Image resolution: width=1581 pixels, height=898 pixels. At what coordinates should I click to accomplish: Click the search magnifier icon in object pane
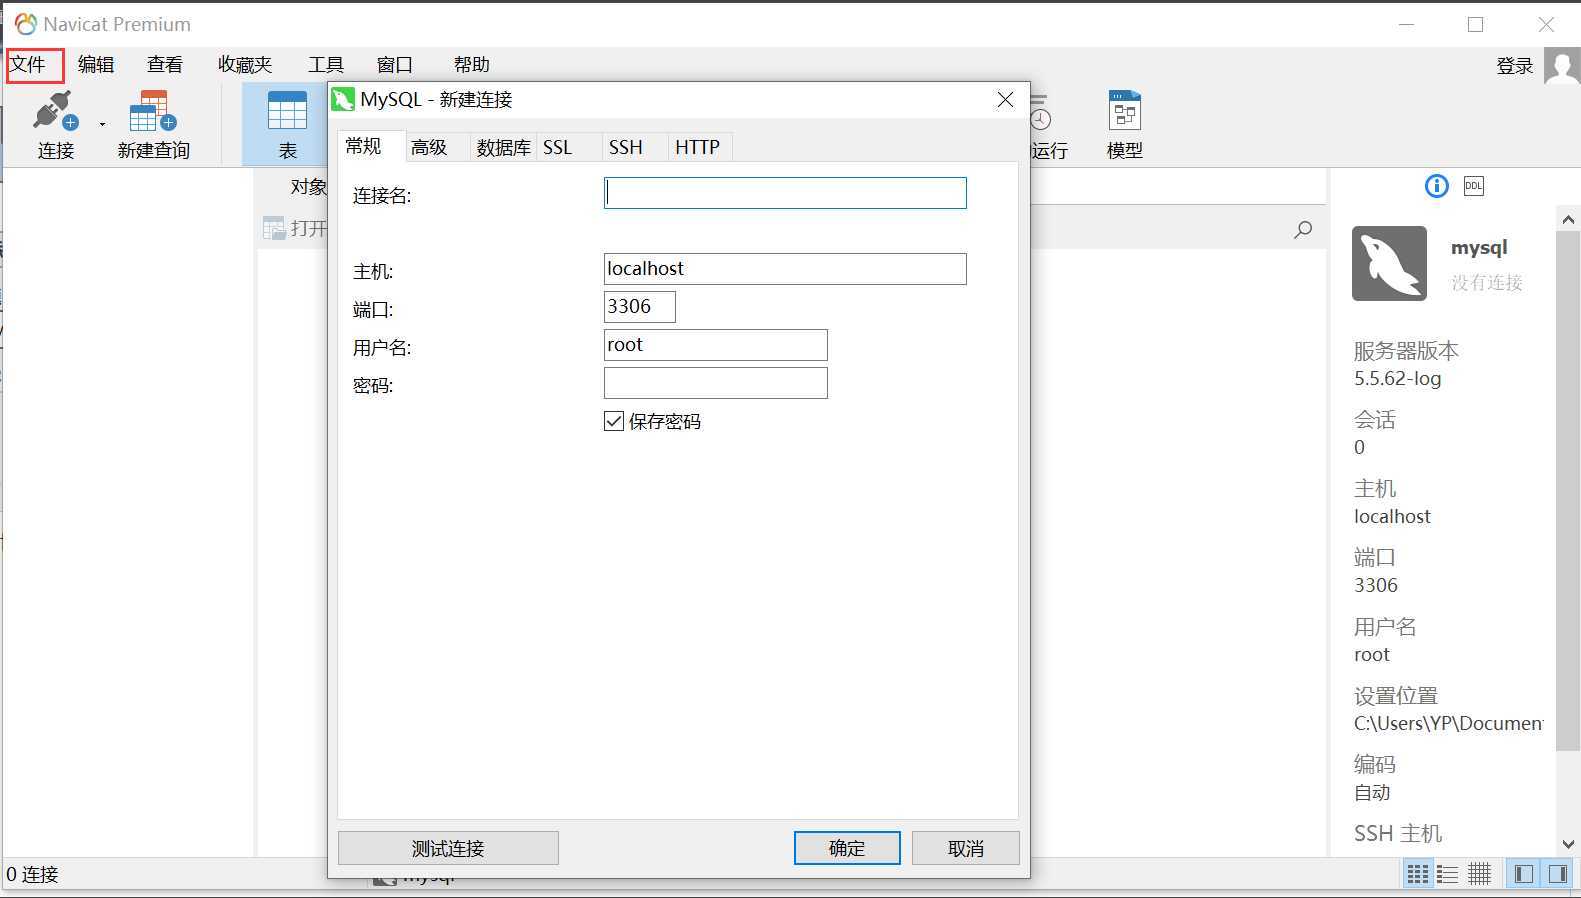[x=1303, y=230]
